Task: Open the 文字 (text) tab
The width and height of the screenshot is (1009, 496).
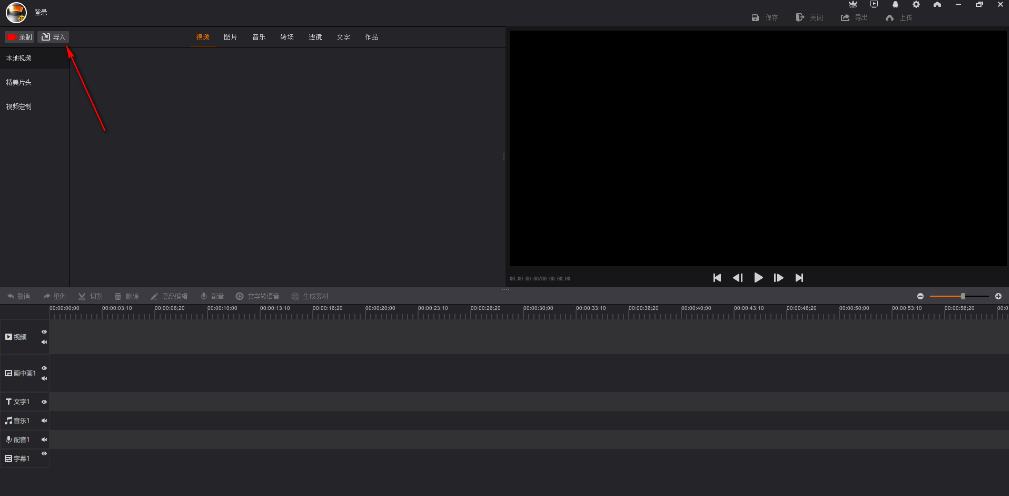Action: (343, 37)
